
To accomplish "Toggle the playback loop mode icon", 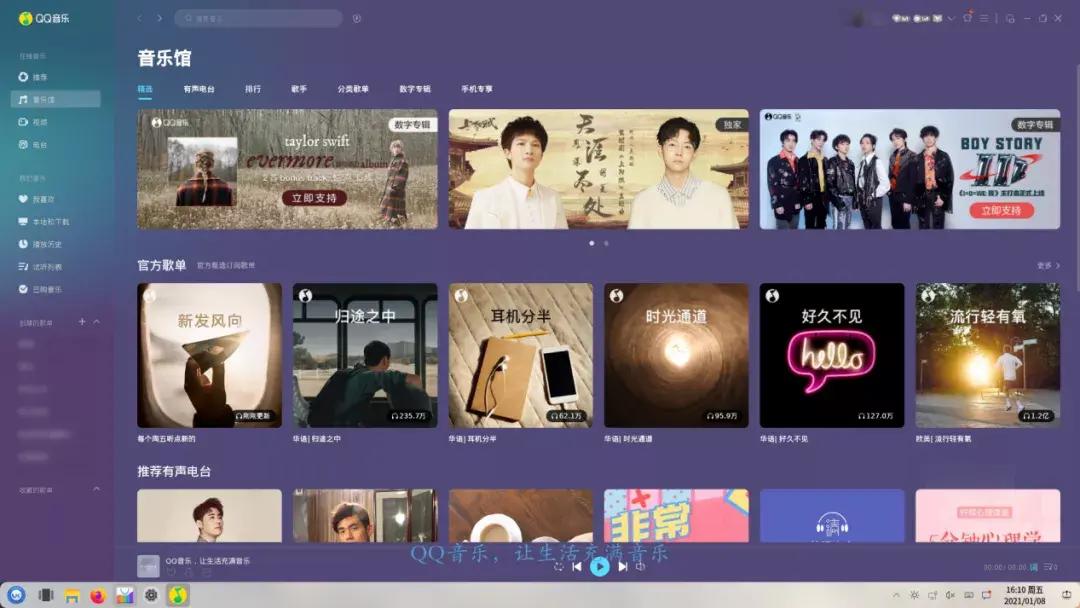I will [x=559, y=566].
